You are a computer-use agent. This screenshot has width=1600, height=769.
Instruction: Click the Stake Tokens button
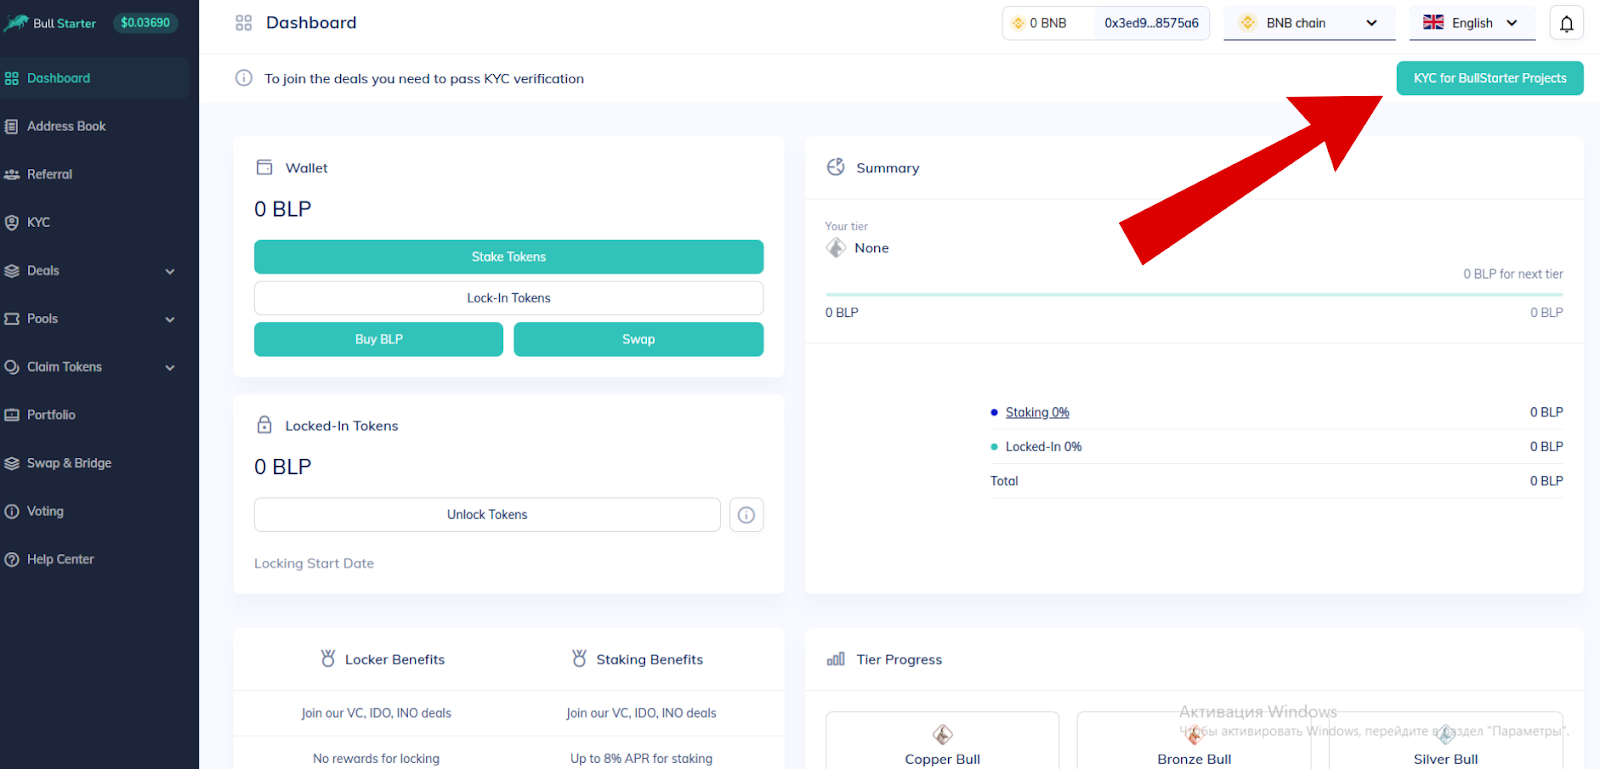509,257
